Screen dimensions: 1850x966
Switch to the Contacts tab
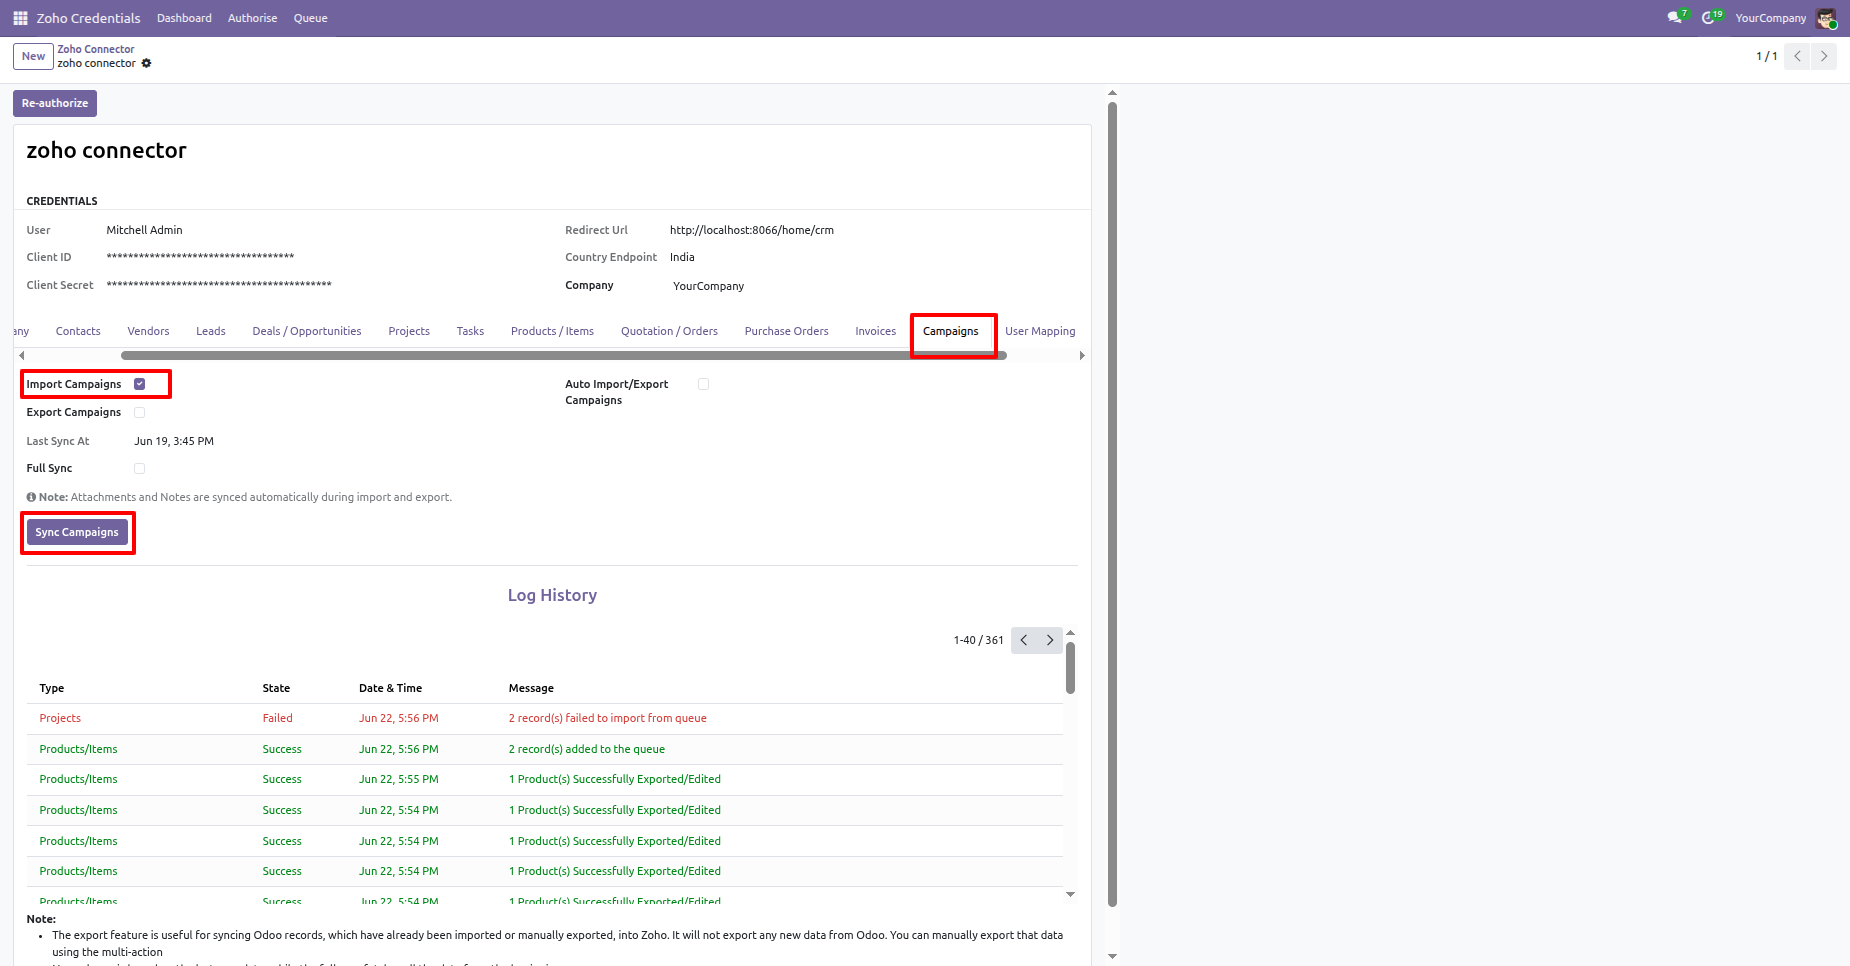coord(78,331)
